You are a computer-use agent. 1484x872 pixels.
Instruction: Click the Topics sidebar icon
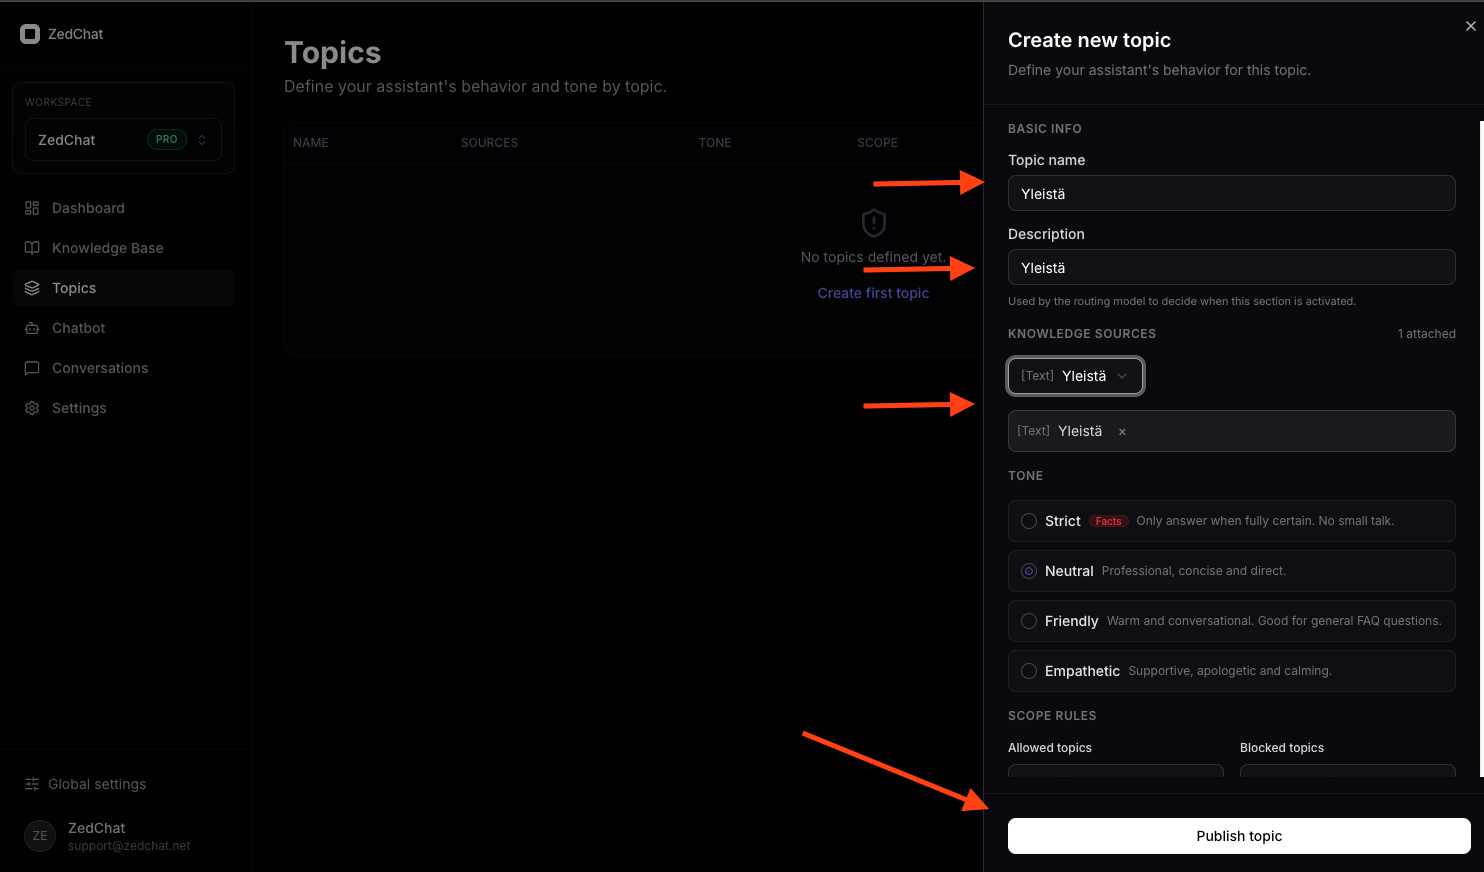pyautogui.click(x=33, y=288)
